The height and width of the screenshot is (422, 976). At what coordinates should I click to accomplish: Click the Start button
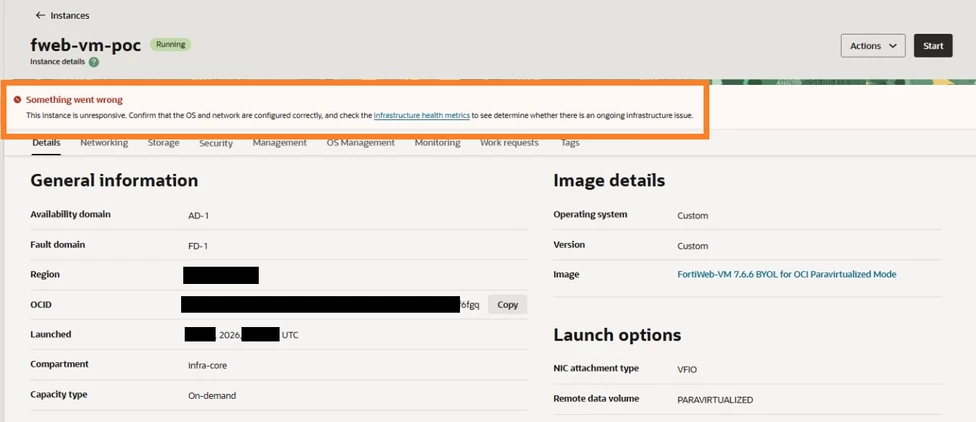pyautogui.click(x=933, y=45)
